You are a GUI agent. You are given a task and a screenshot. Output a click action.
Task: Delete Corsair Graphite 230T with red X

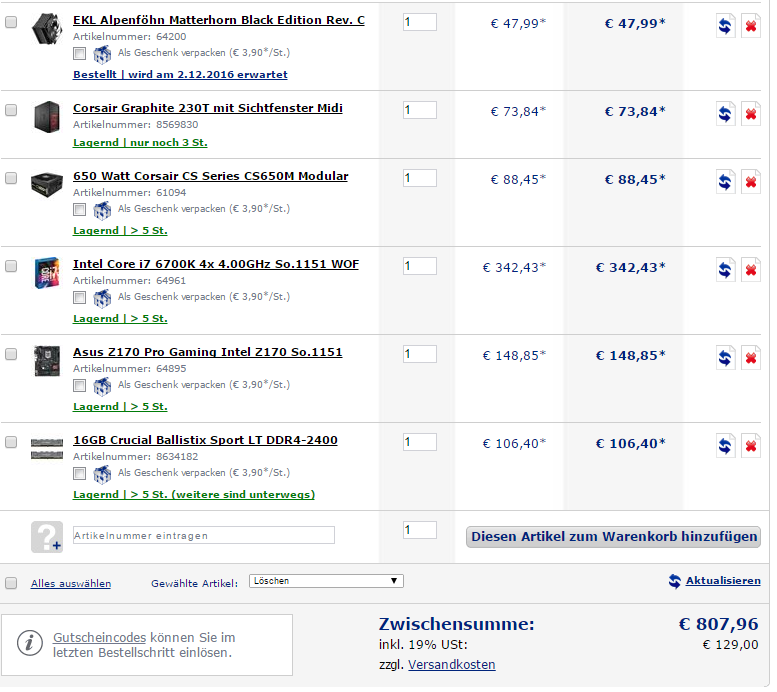click(x=751, y=114)
